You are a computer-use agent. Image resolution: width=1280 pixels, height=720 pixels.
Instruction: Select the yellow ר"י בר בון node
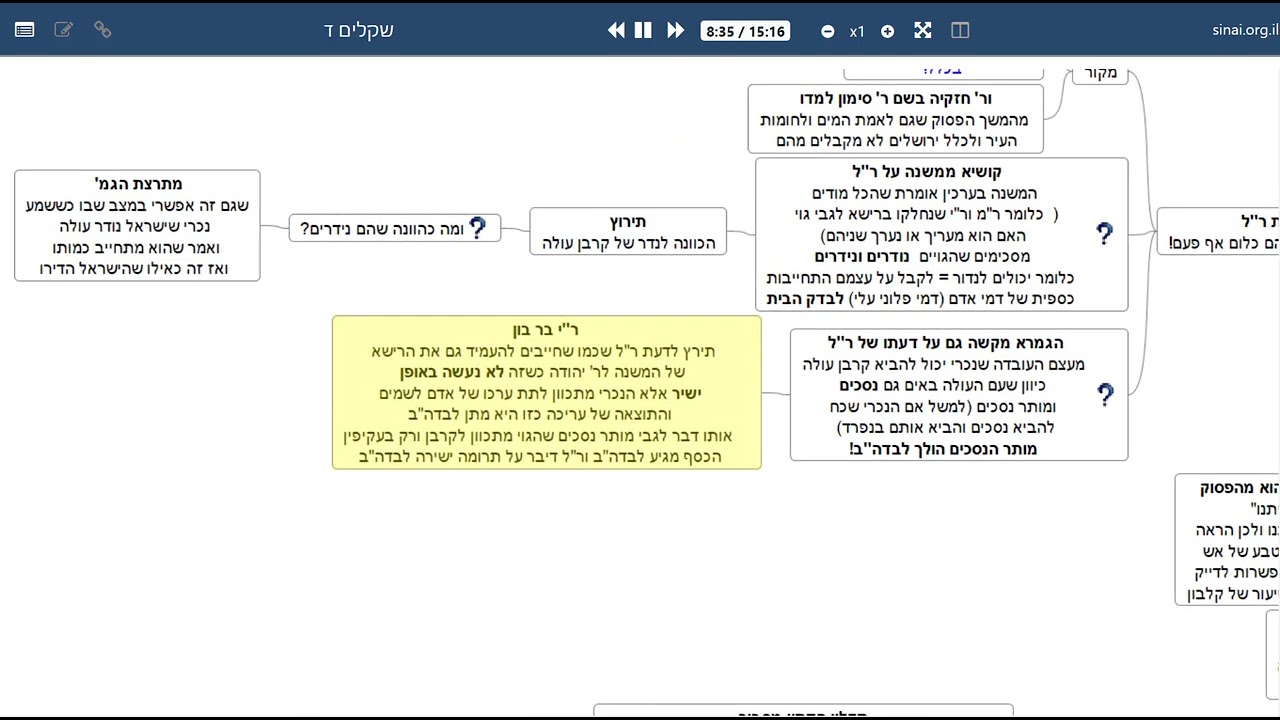pos(547,392)
